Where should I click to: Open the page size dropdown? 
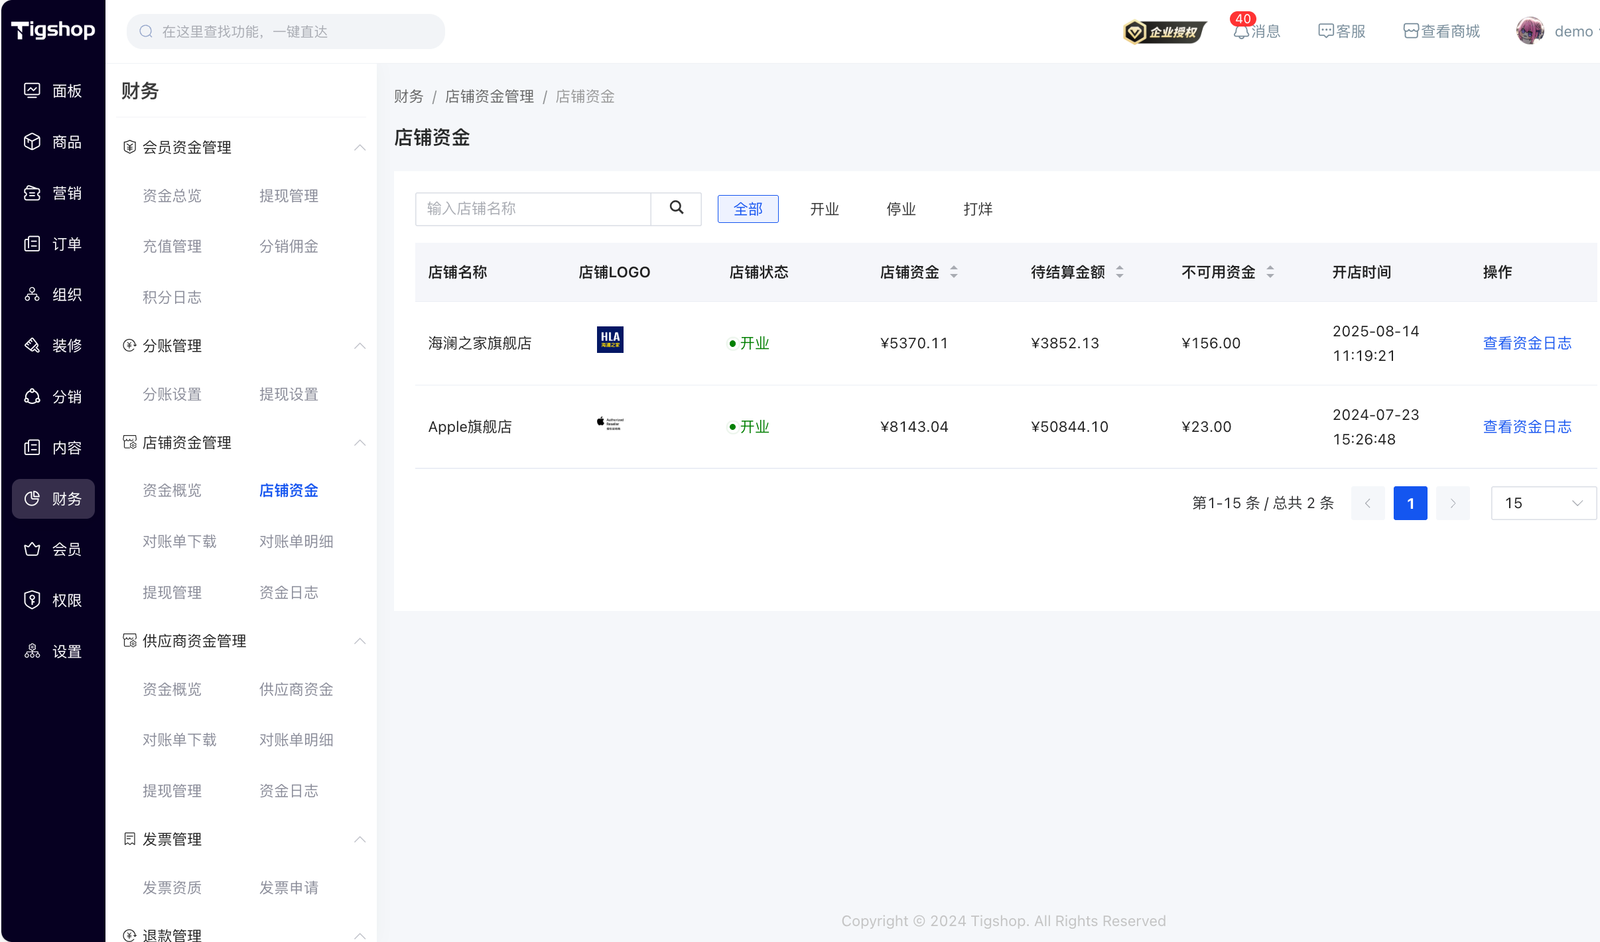click(x=1543, y=503)
